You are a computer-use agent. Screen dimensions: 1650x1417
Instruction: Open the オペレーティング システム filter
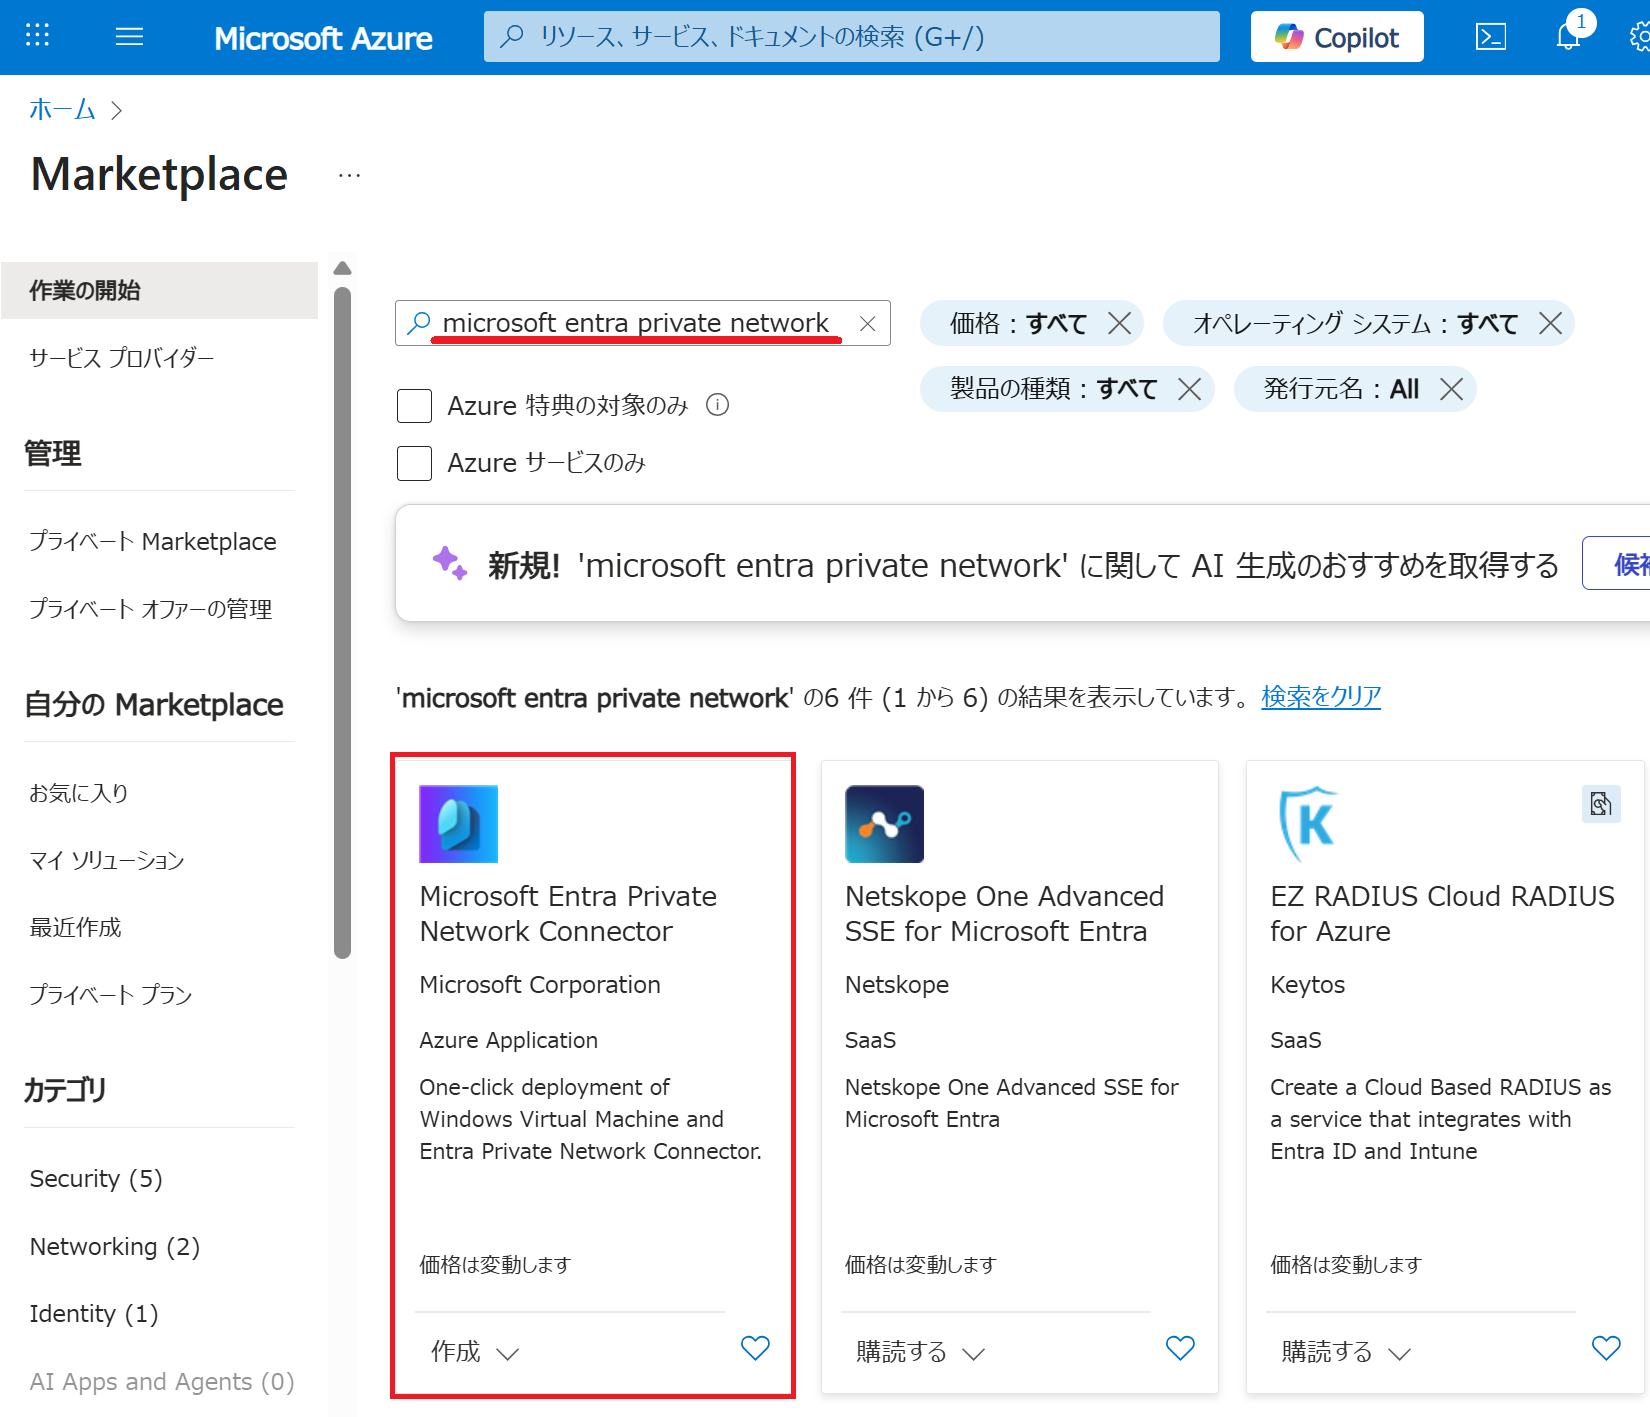click(x=1355, y=323)
